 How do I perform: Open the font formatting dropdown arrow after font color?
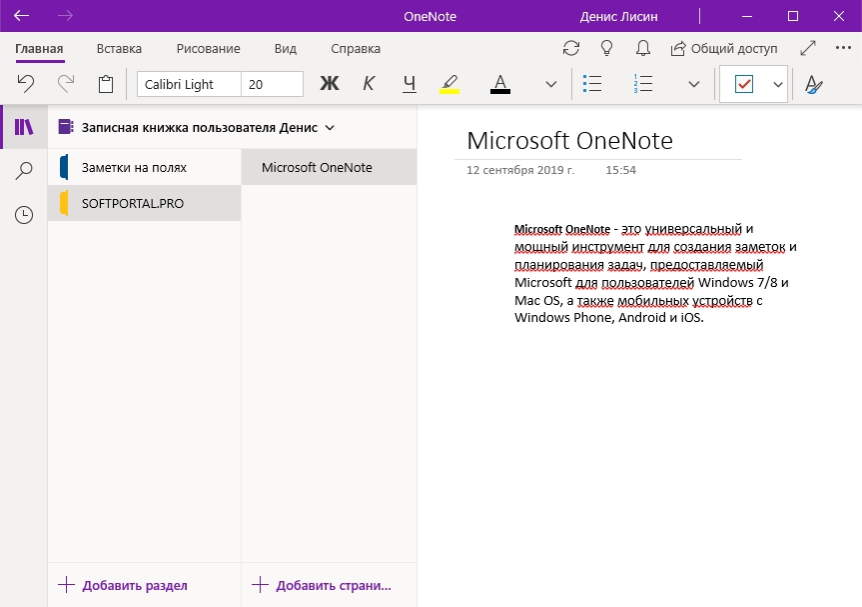click(x=551, y=85)
